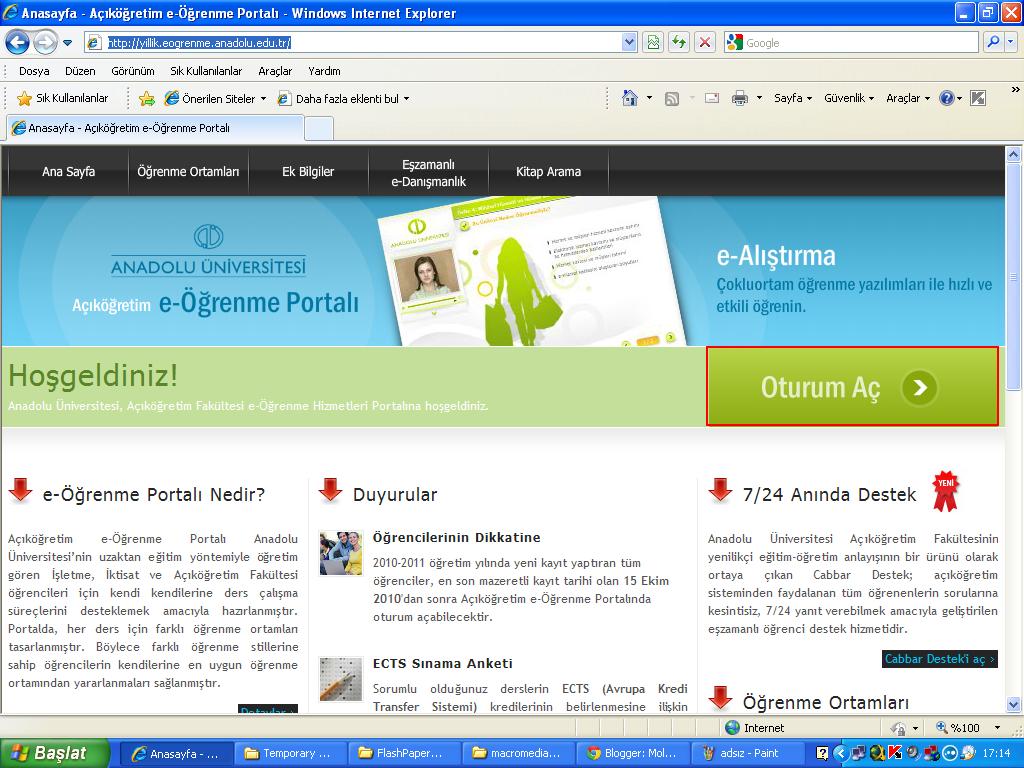Image resolution: width=1024 pixels, height=768 pixels.
Task: Click the browser Back arrow button
Action: pyautogui.click(x=18, y=43)
